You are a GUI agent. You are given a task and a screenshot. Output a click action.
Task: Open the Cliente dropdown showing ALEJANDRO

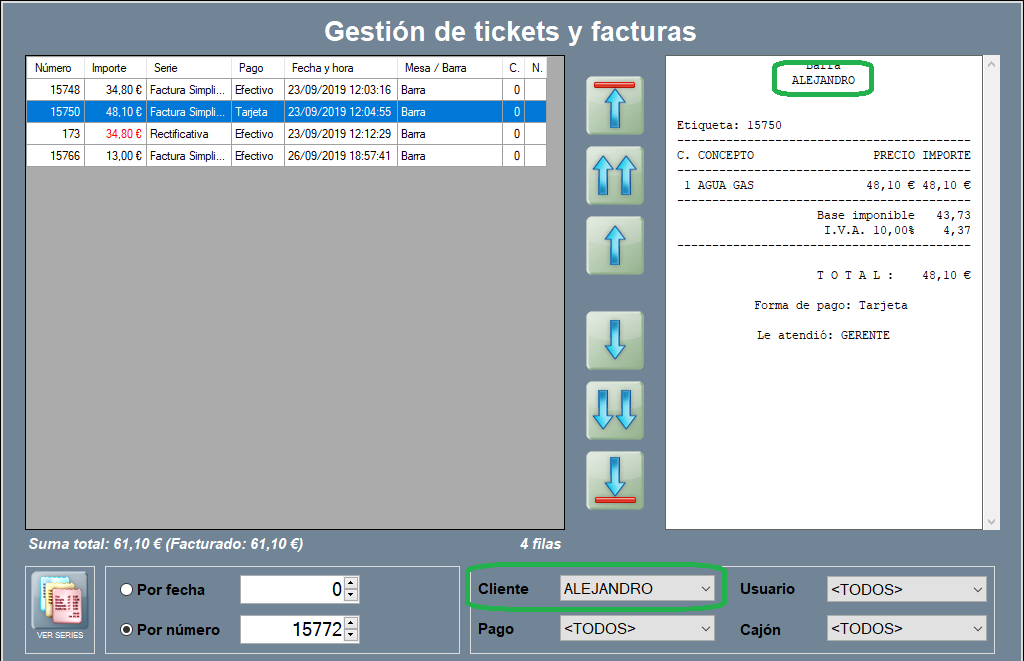point(637,589)
